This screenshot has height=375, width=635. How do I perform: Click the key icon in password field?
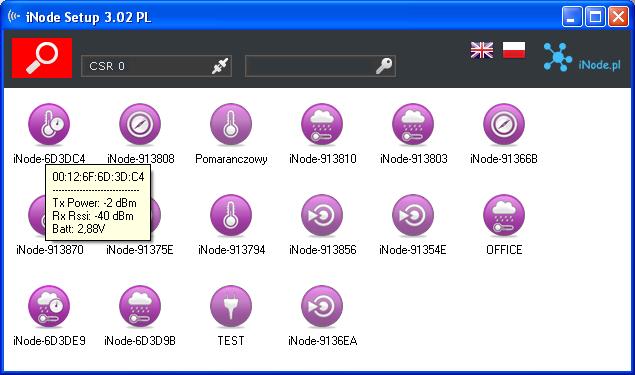[x=384, y=66]
